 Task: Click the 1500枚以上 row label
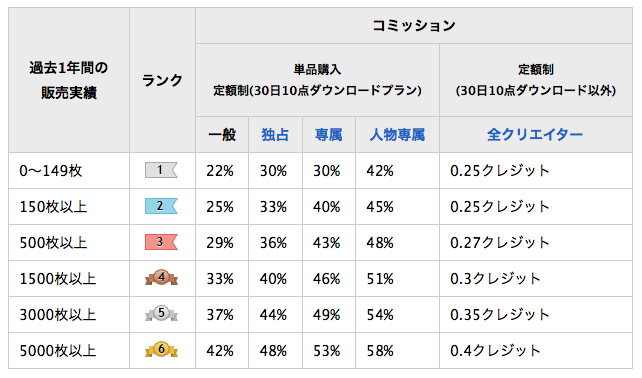pos(58,279)
